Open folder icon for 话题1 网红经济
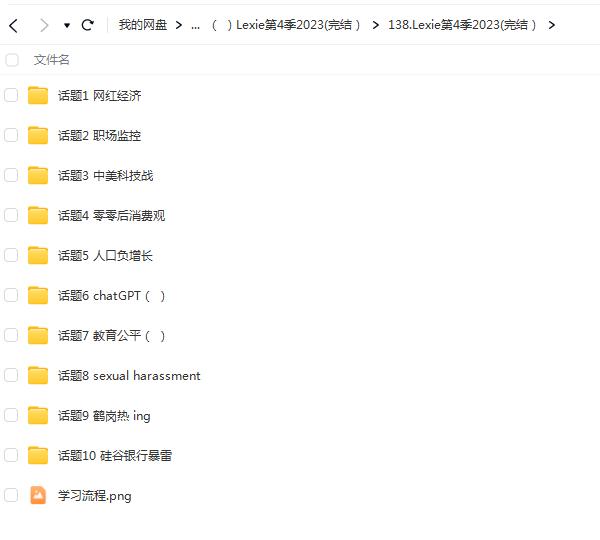The height and width of the screenshot is (540, 600). click(x=38, y=95)
